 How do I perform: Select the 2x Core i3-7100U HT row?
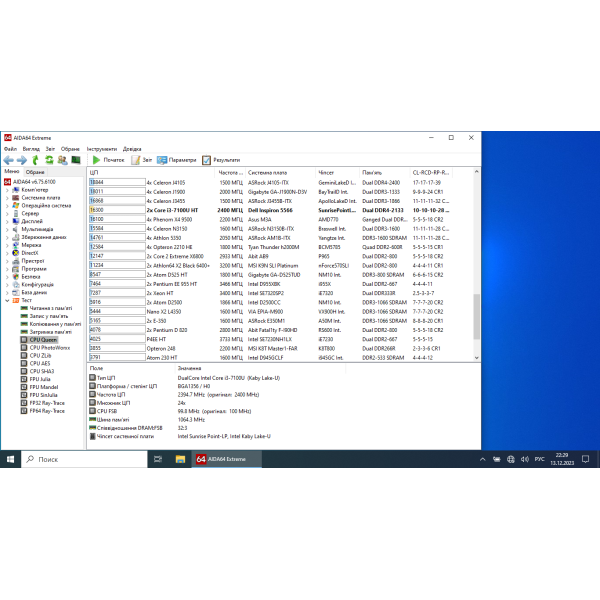[x=270, y=210]
